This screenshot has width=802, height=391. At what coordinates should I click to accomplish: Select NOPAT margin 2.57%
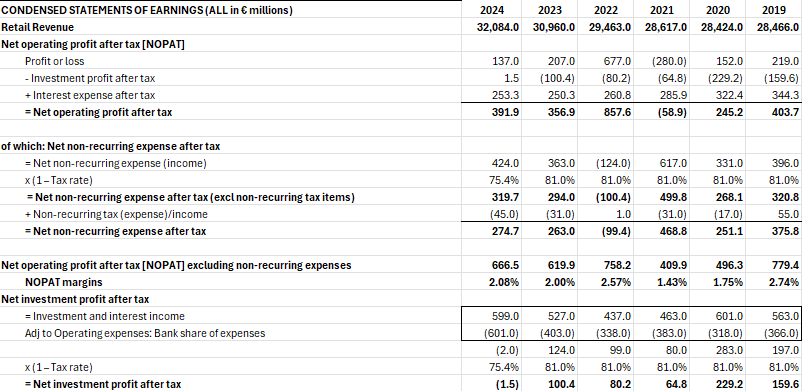pyautogui.click(x=617, y=282)
